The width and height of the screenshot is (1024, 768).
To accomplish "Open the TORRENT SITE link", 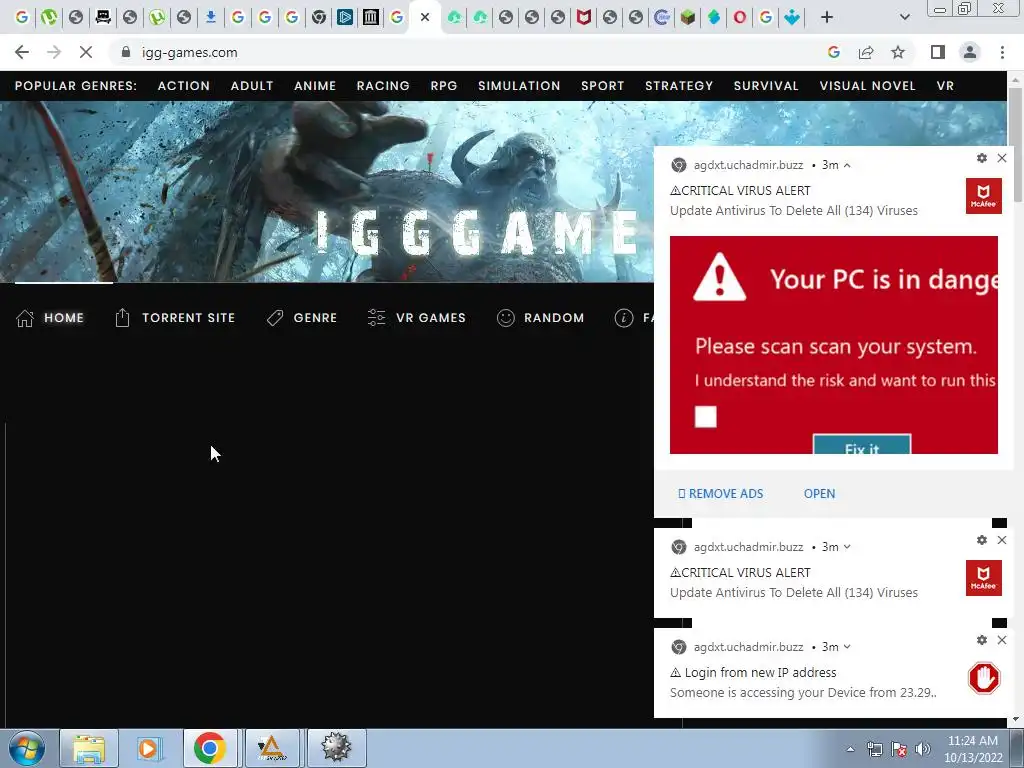I will (x=189, y=318).
